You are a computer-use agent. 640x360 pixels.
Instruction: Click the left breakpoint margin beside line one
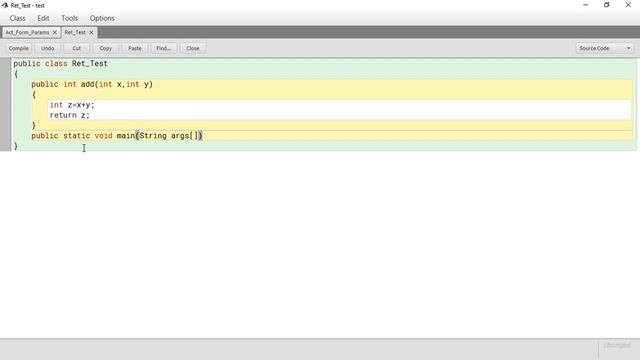coord(5,64)
